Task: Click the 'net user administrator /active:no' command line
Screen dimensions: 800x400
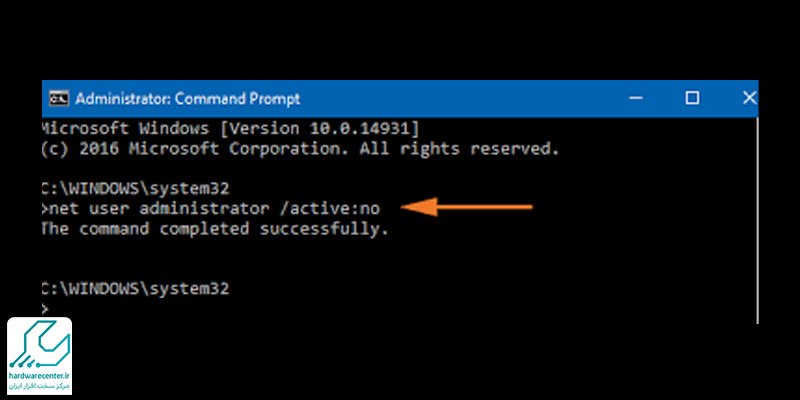Action: coord(212,208)
